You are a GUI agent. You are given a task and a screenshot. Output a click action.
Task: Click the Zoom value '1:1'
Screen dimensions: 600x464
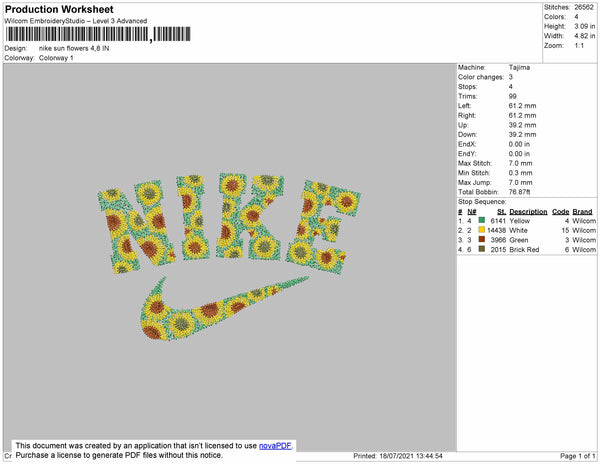[x=579, y=46]
